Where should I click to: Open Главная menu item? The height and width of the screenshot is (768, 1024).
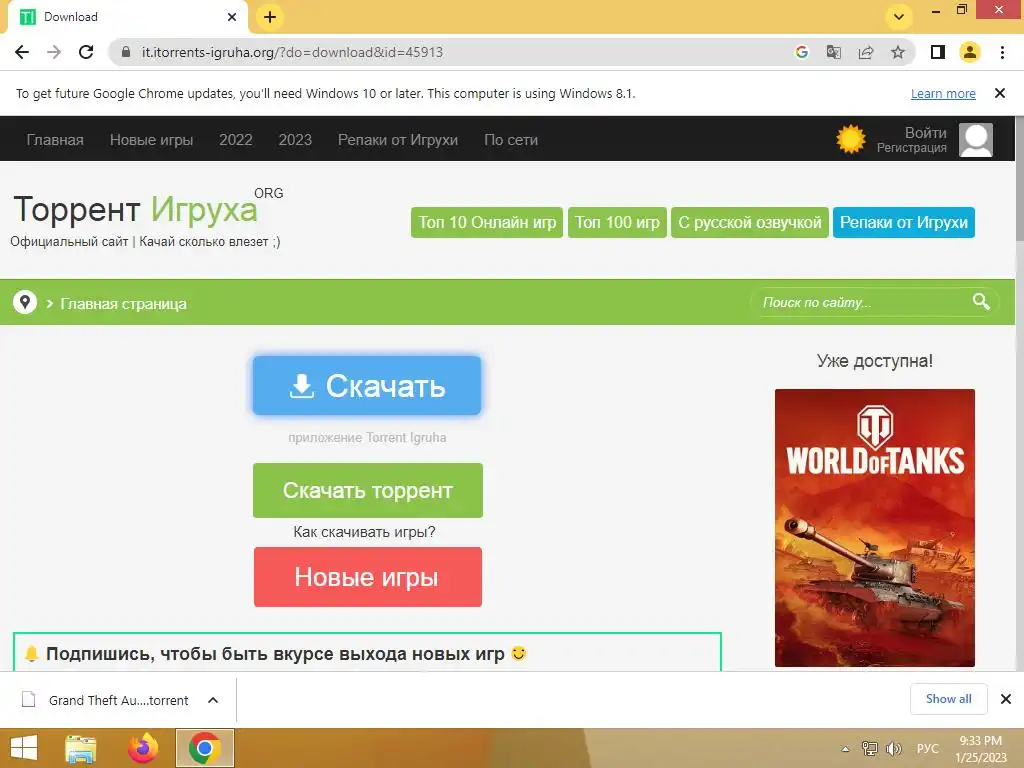55,140
